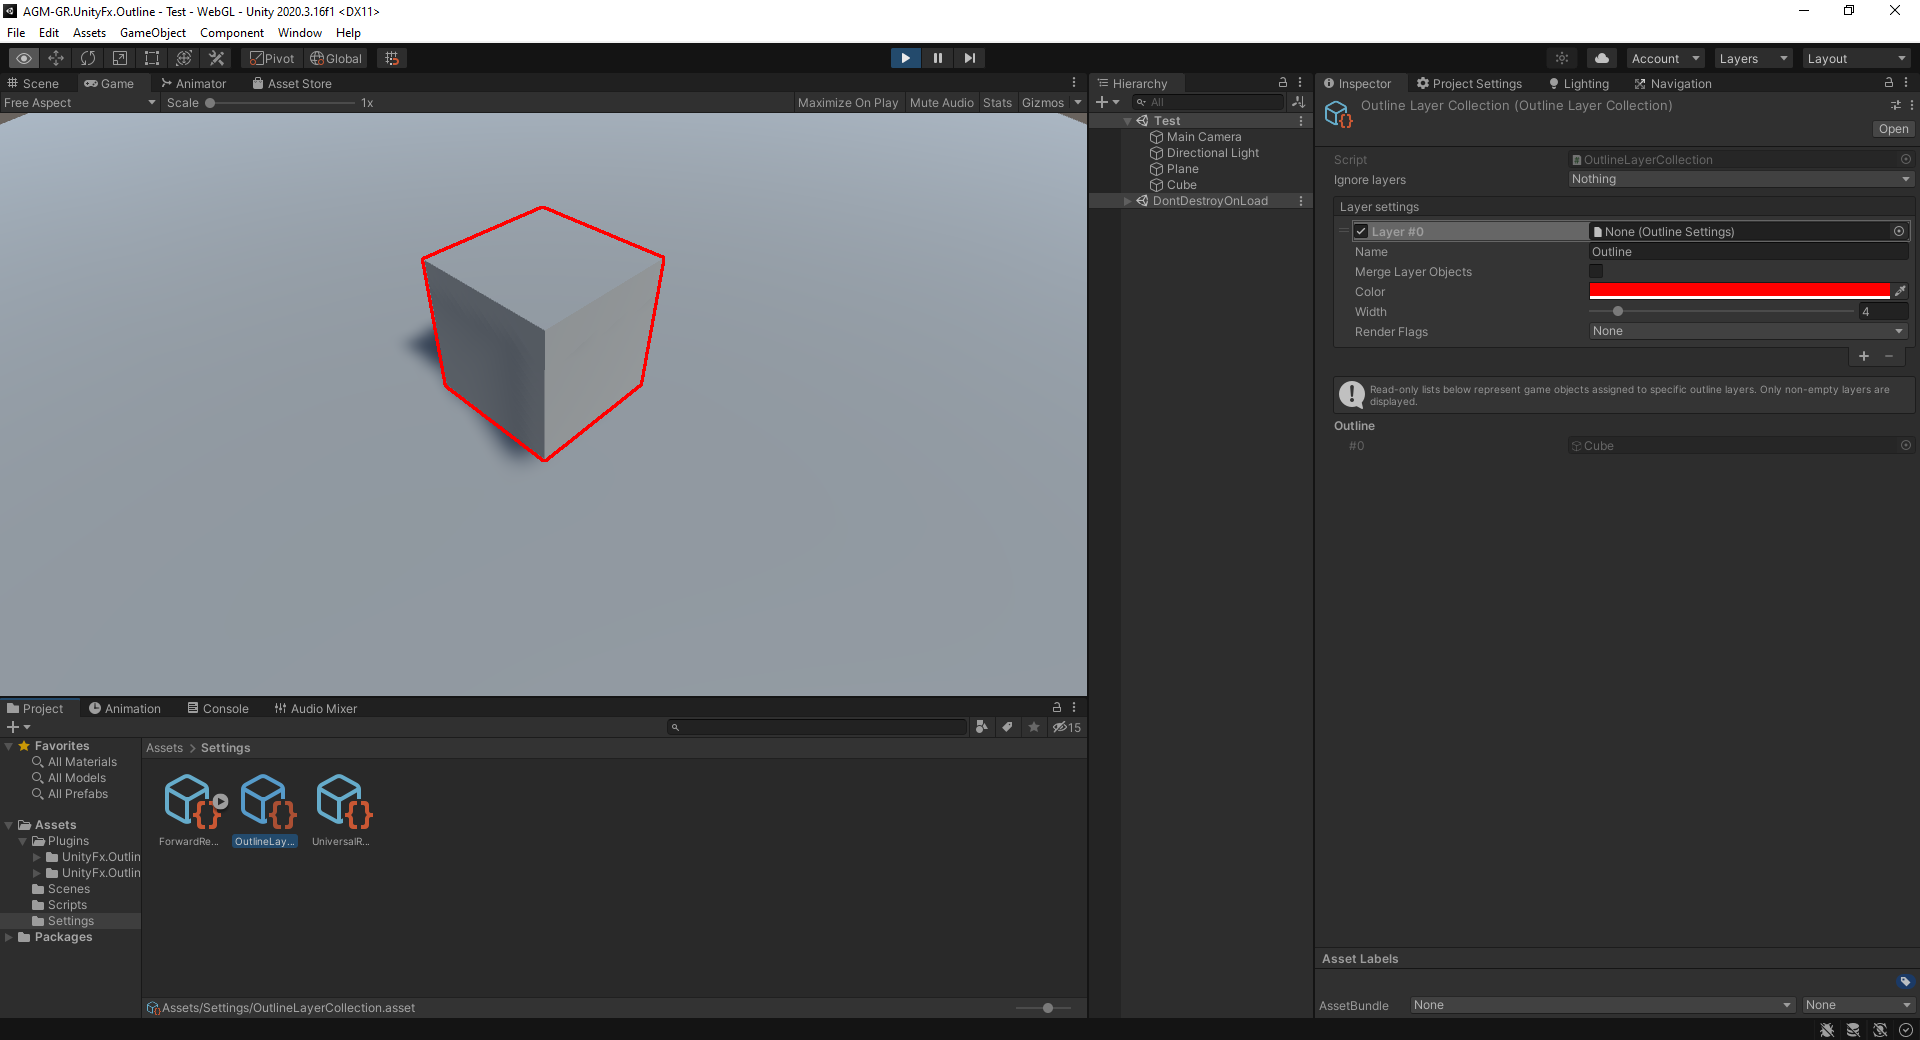
Task: Open the GameObject menu
Action: (x=152, y=33)
